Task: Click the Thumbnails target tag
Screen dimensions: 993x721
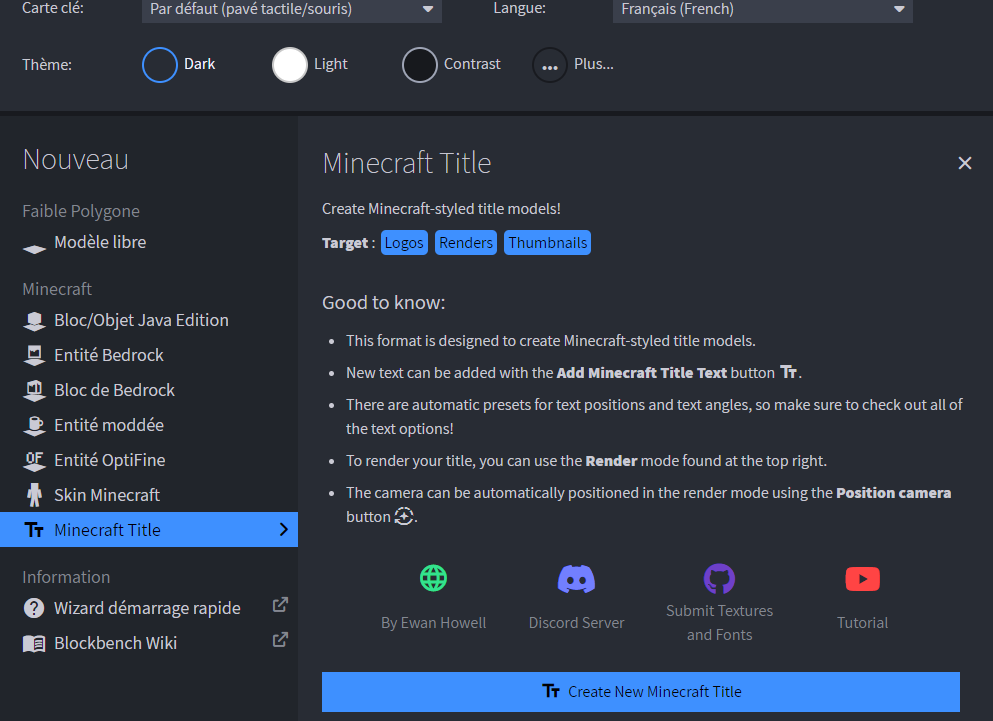Action: click(x=548, y=243)
